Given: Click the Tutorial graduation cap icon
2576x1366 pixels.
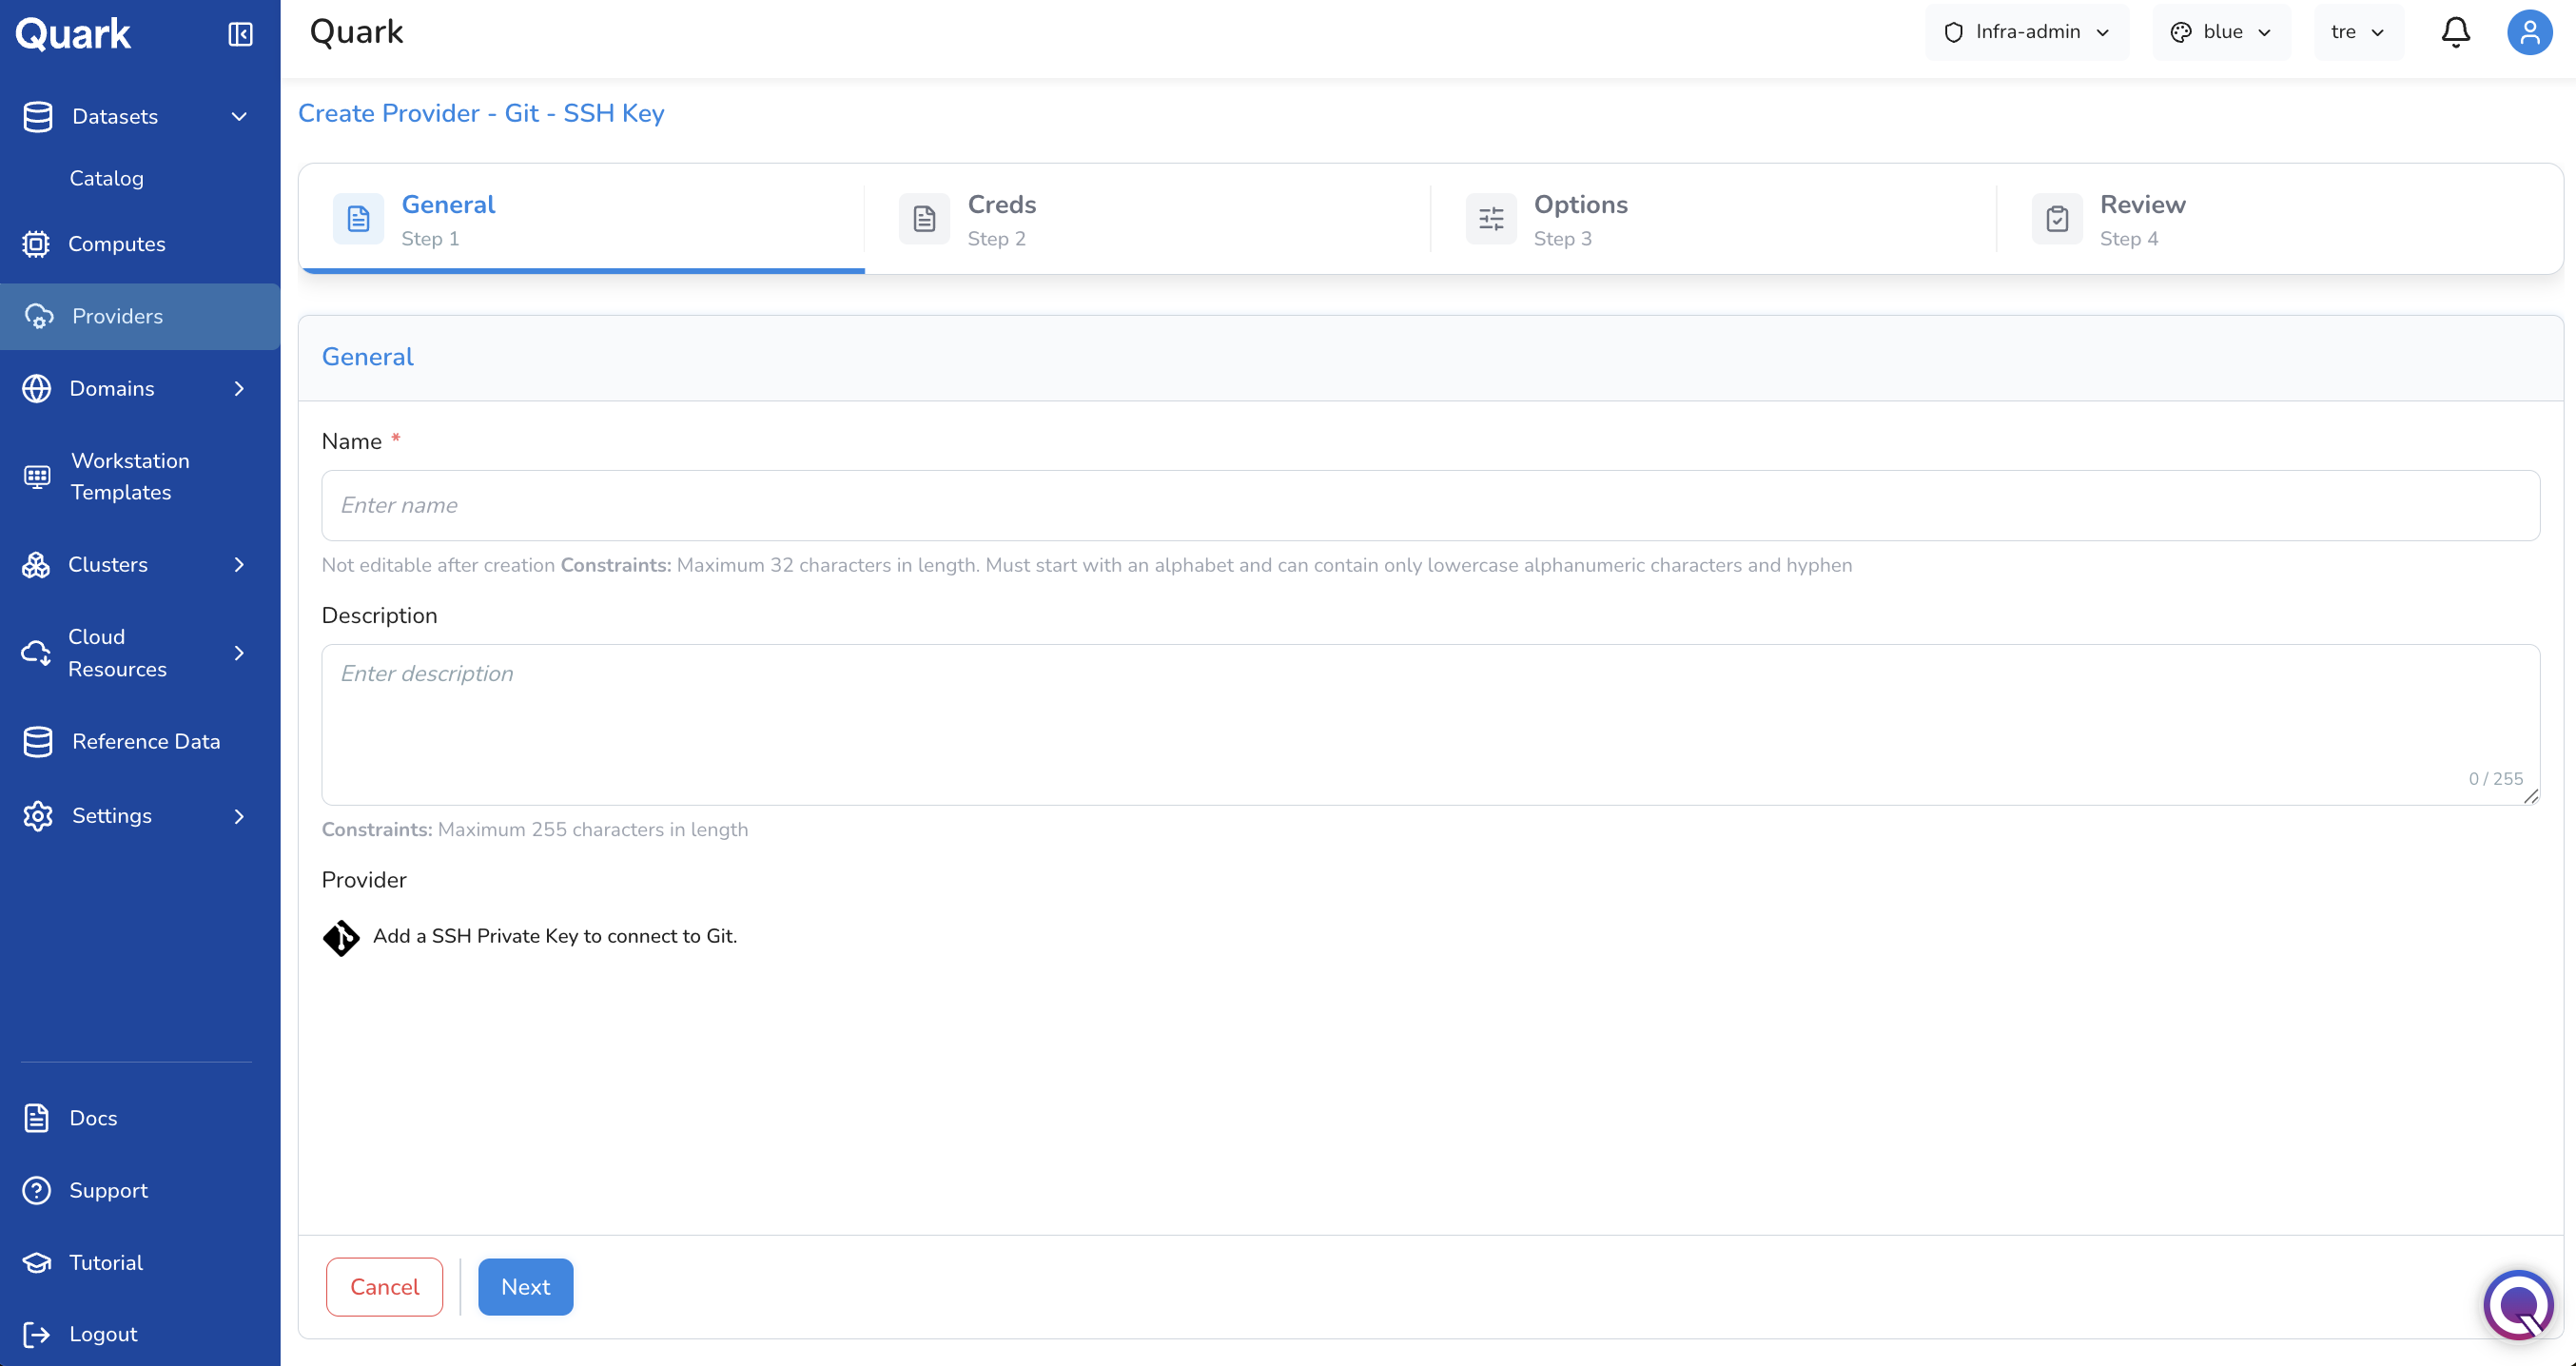Looking at the screenshot, I should click(x=37, y=1262).
